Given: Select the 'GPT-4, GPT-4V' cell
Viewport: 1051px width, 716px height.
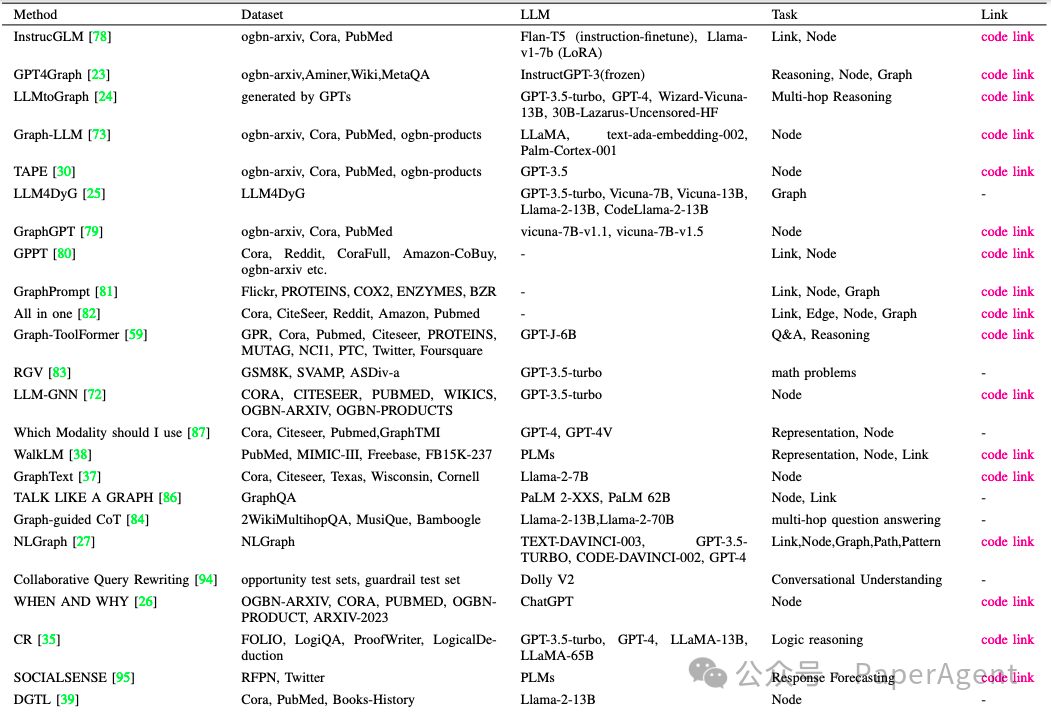Looking at the screenshot, I should click(x=566, y=432).
